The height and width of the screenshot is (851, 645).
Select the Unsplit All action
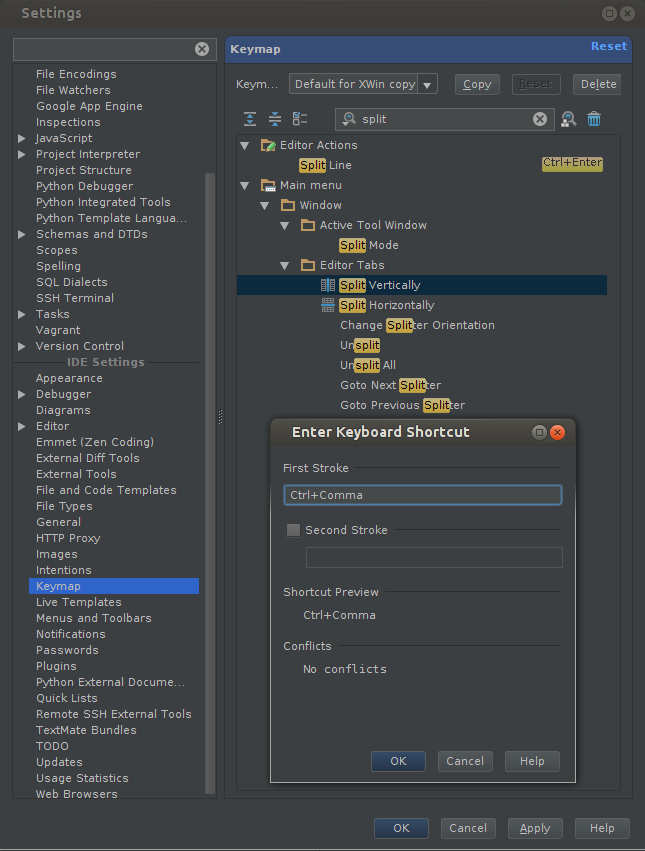[368, 365]
